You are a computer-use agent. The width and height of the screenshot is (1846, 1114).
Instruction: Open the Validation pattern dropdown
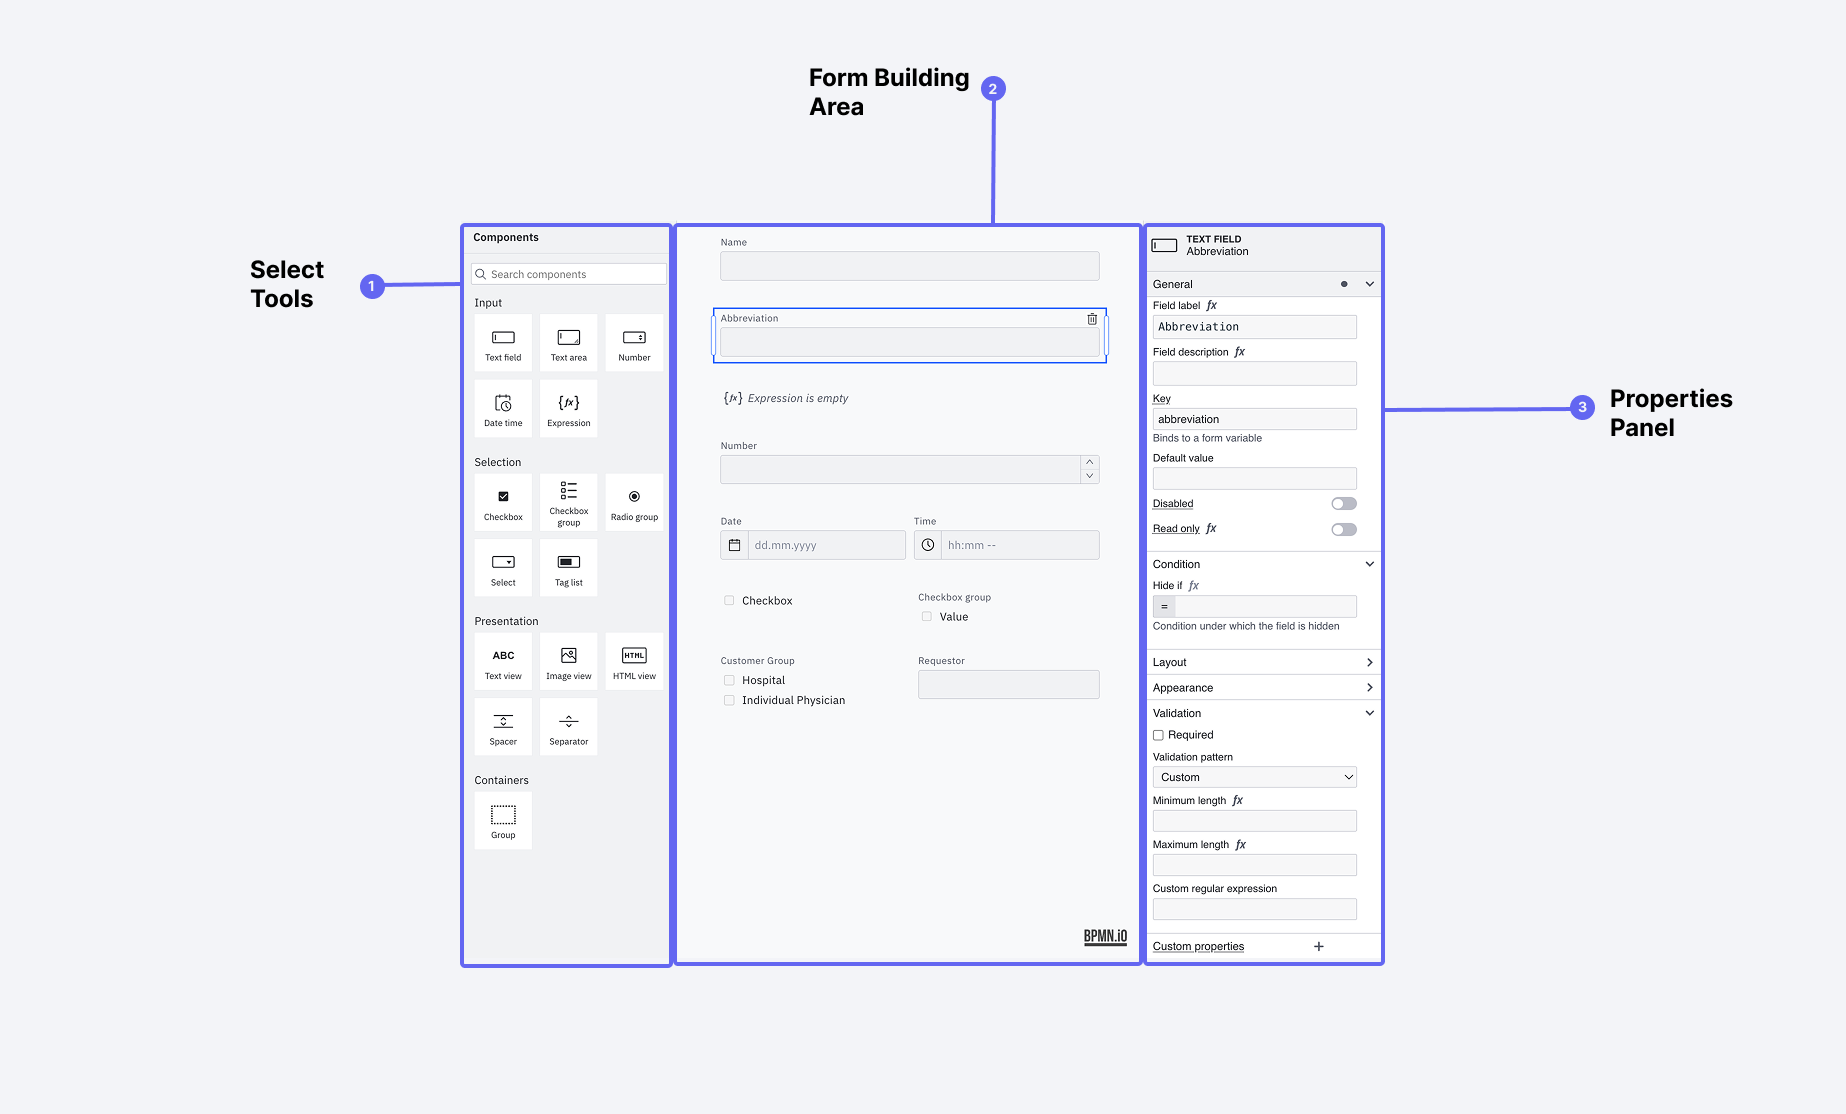coord(1254,776)
